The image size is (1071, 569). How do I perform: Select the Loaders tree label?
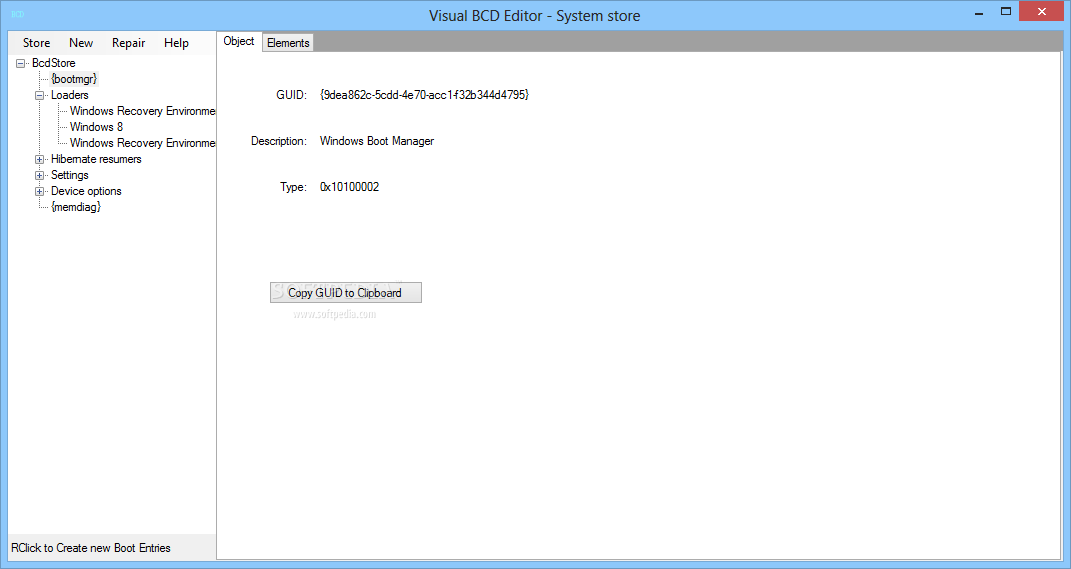tap(70, 95)
